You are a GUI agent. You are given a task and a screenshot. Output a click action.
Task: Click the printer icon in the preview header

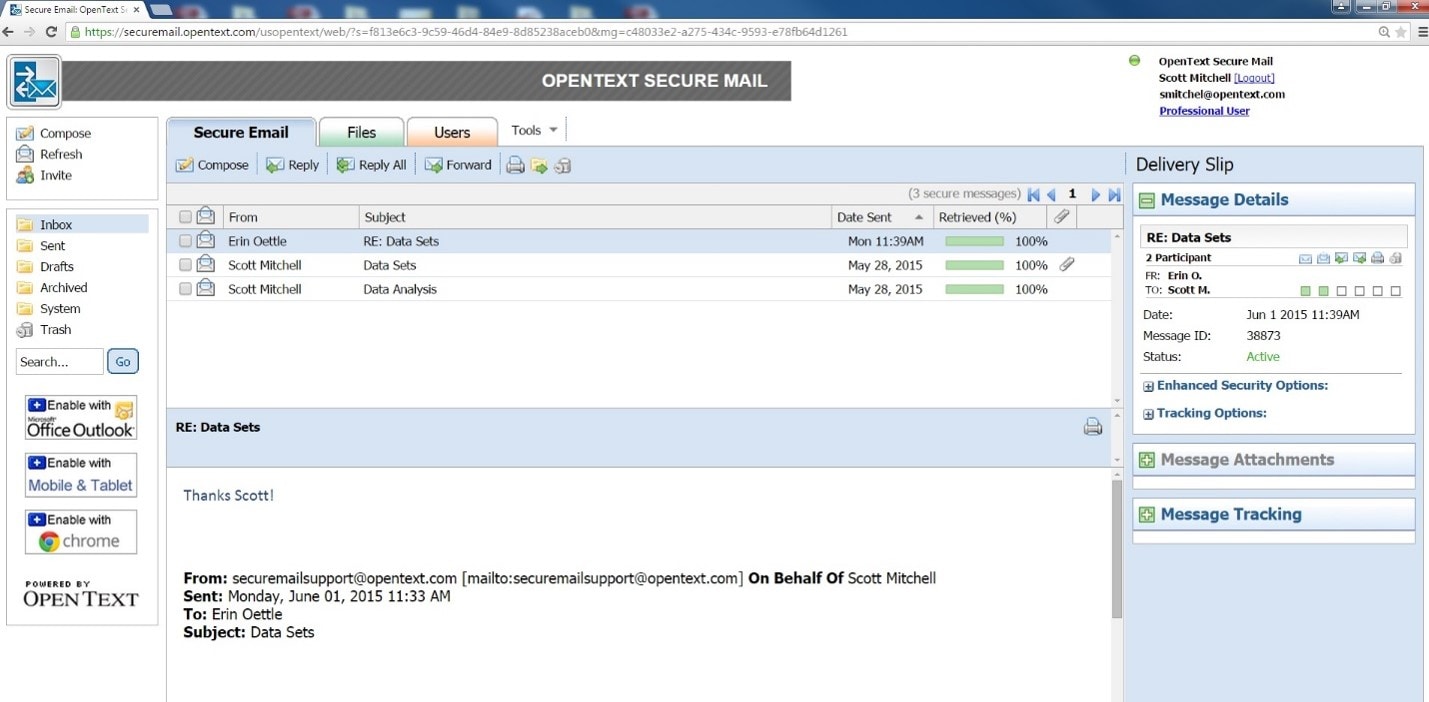[1093, 427]
